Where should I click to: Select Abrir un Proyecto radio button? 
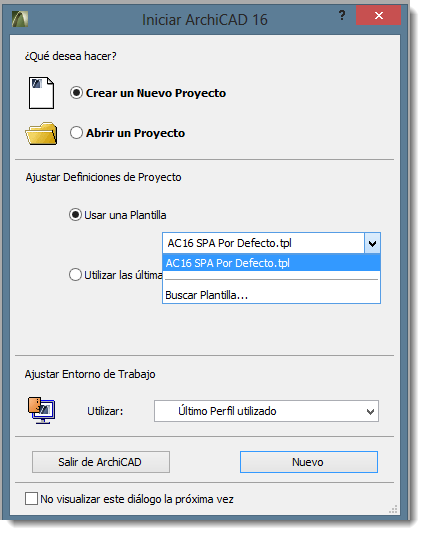click(x=76, y=133)
